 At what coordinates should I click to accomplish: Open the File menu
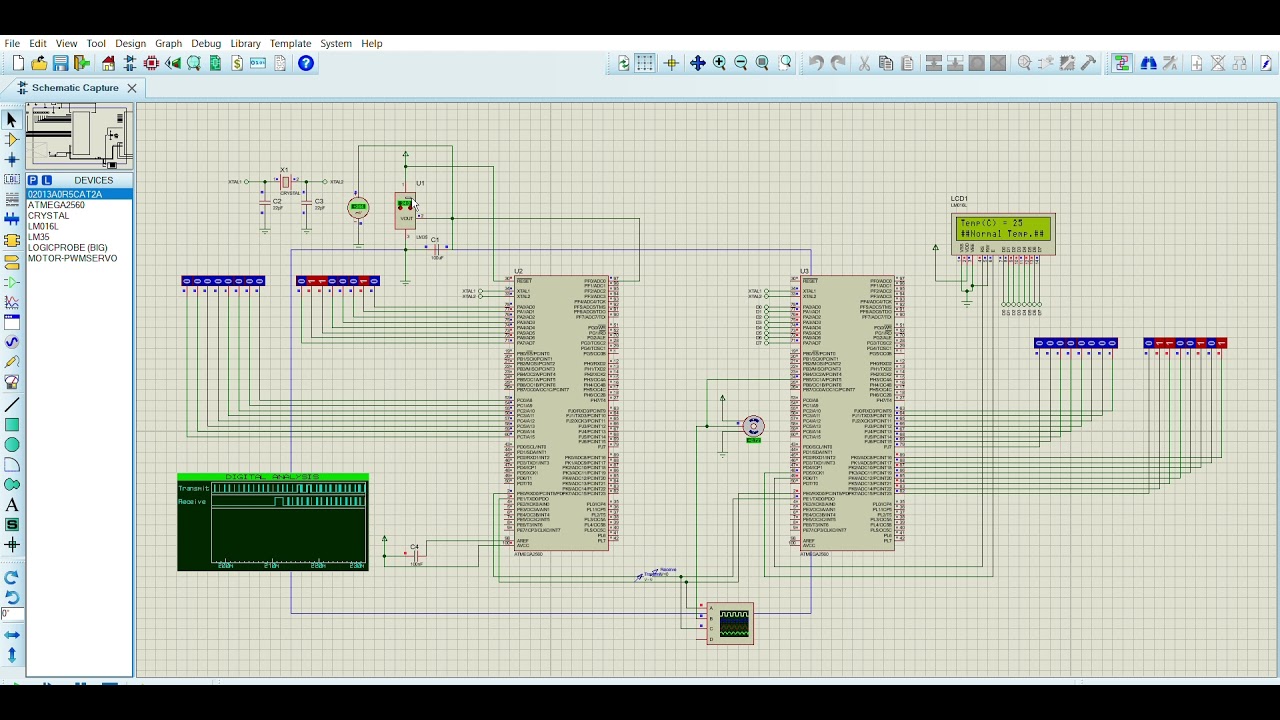12,43
